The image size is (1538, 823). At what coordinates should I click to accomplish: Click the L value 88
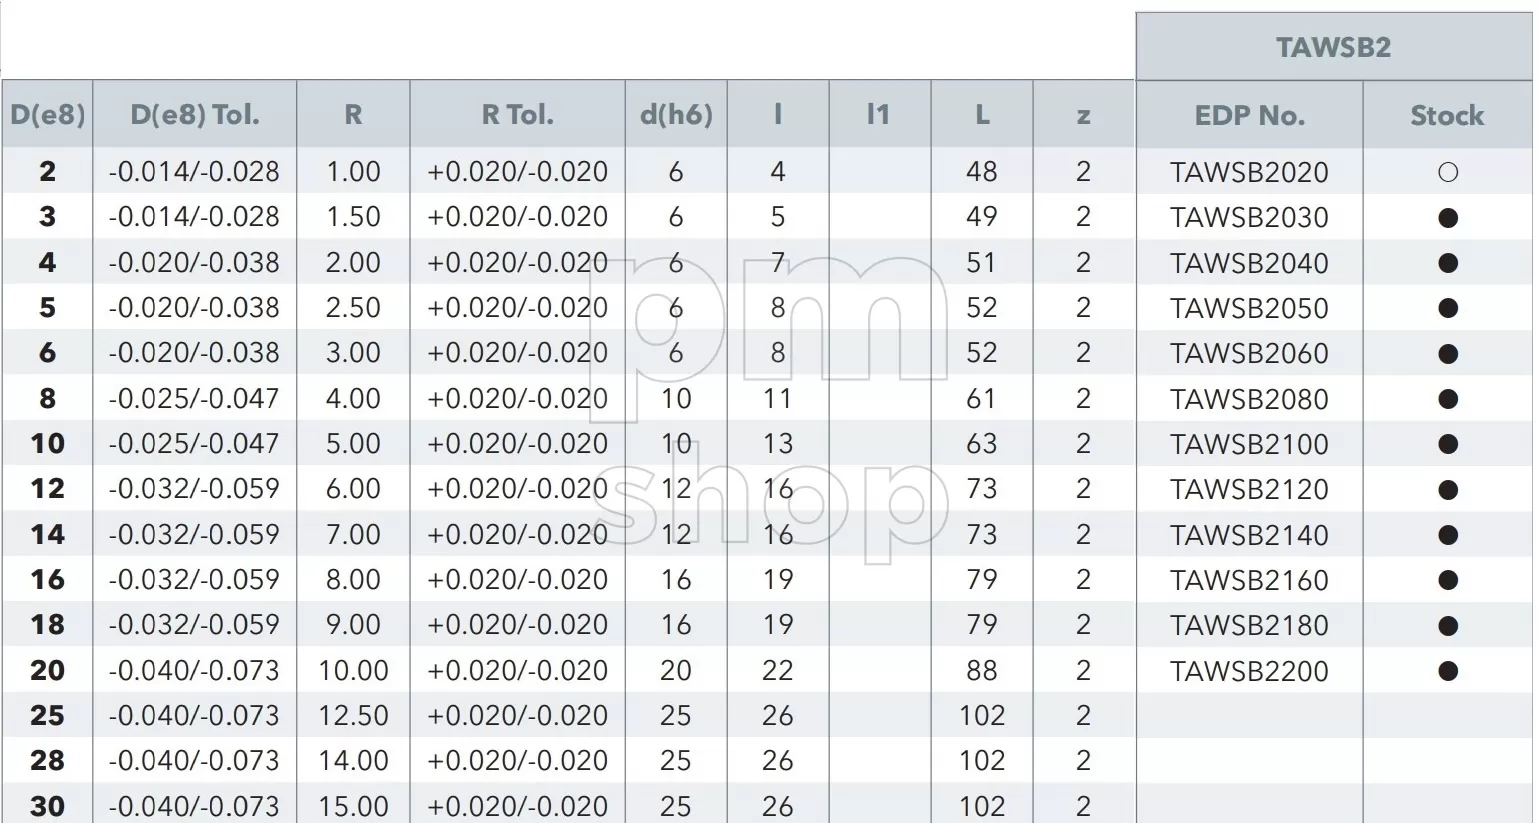tap(981, 670)
